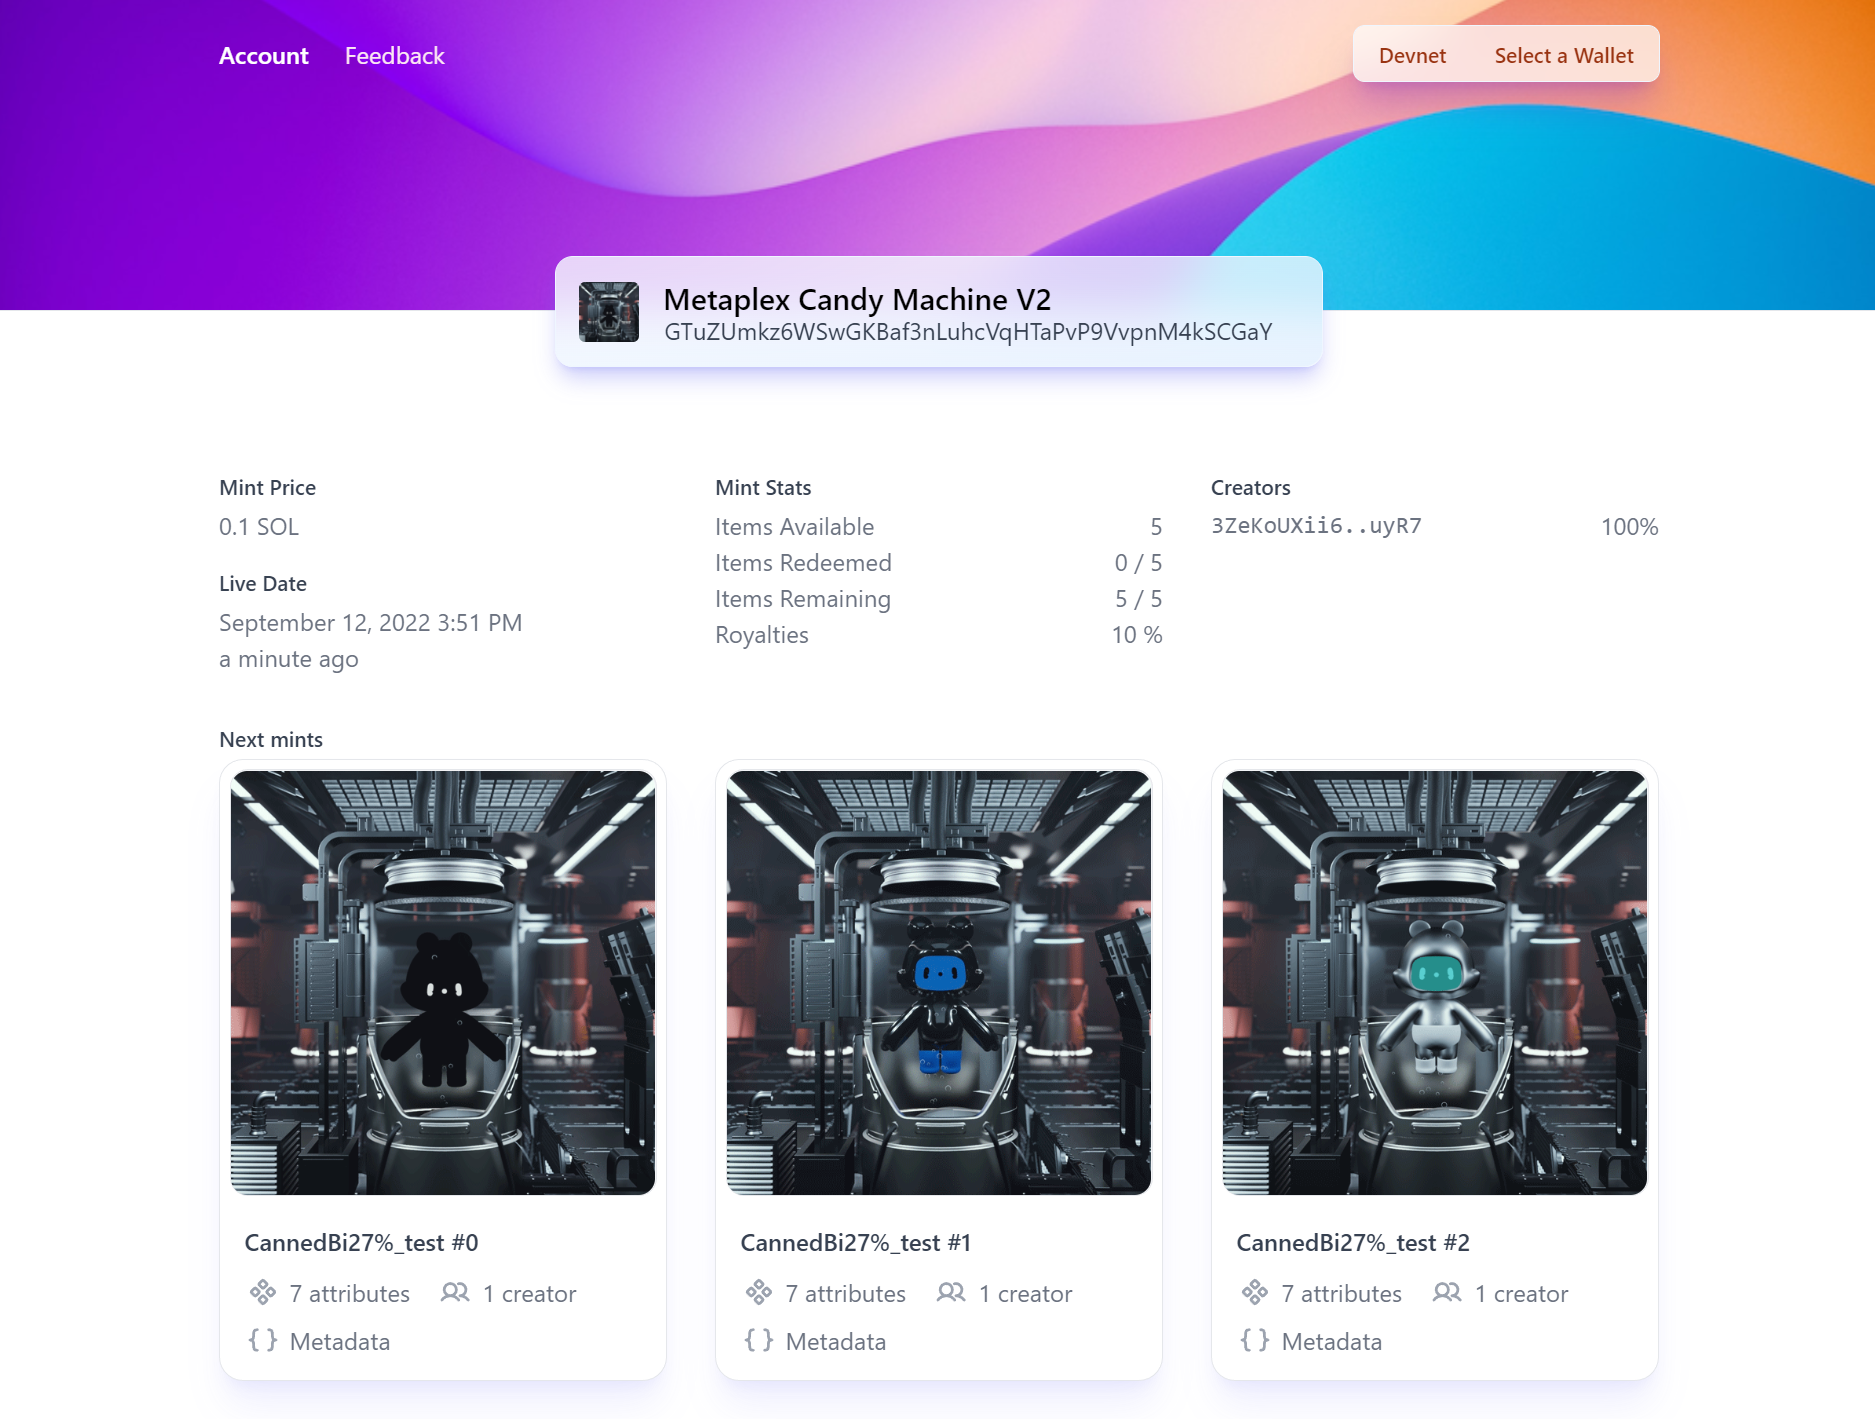This screenshot has width=1875, height=1419.
Task: Click the attributes icon on test #0 card
Action: pyautogui.click(x=263, y=1293)
